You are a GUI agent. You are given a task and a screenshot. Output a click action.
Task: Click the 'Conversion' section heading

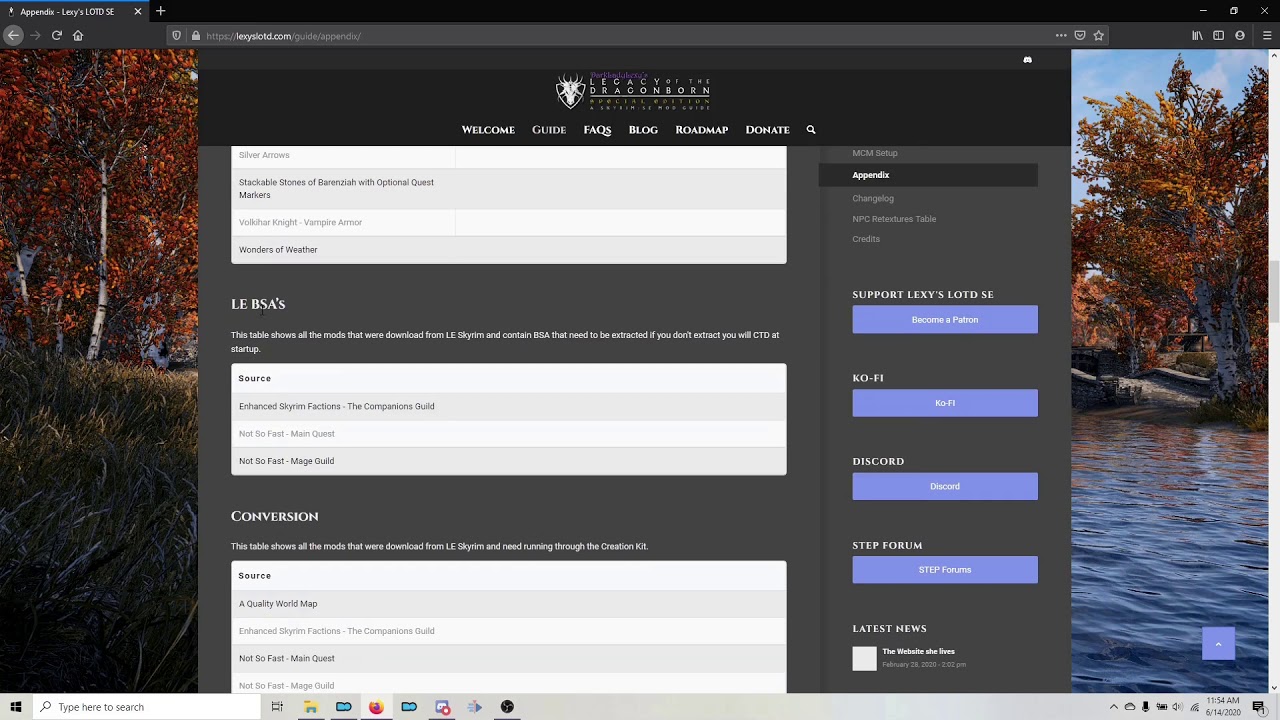275,516
